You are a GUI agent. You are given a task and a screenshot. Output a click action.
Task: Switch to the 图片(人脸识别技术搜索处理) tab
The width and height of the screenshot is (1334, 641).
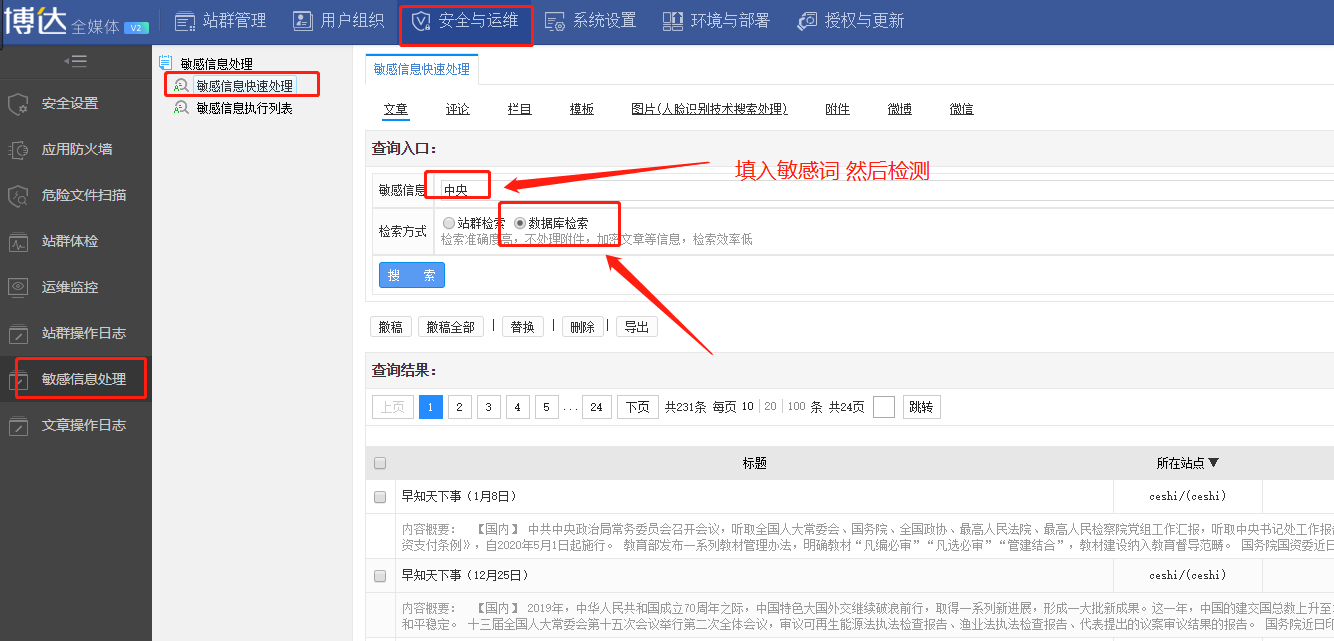(x=710, y=109)
